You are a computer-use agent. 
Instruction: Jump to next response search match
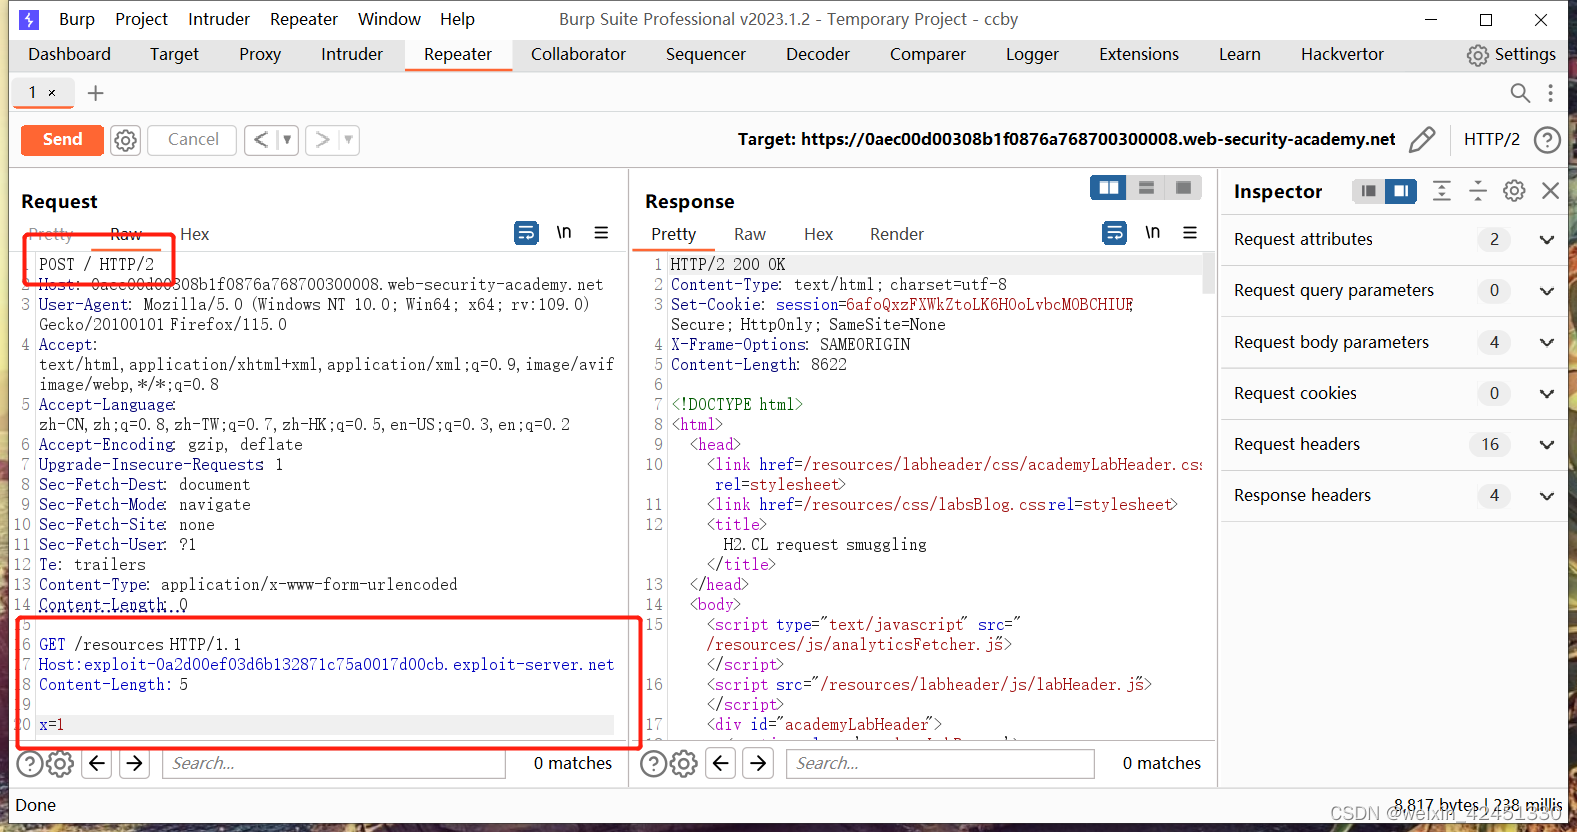[759, 764]
